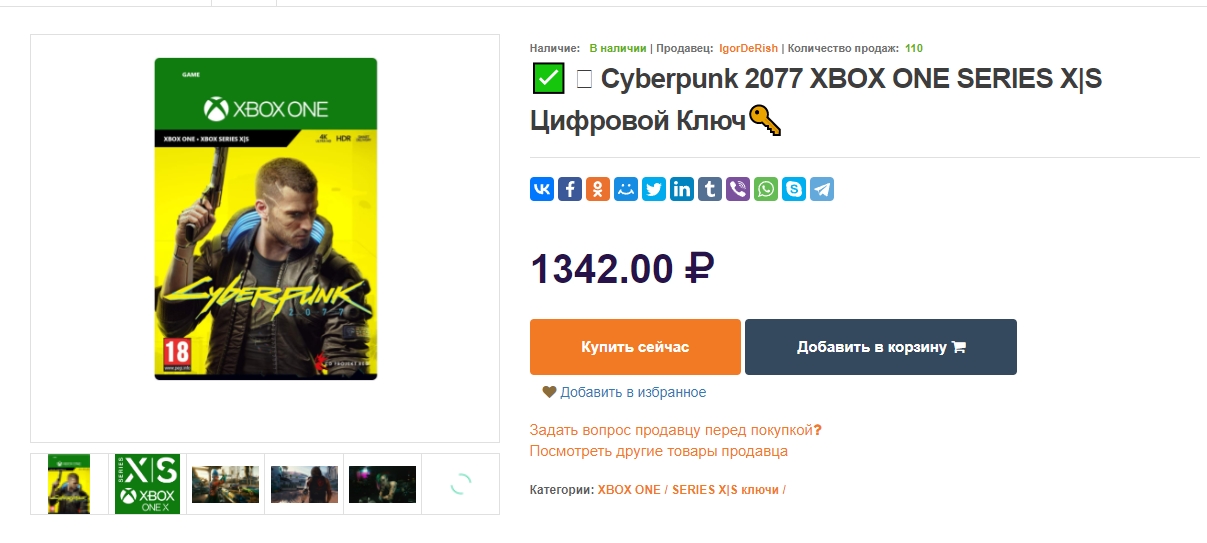Select the first Cyberpunk cover thumbnail

tap(69, 484)
